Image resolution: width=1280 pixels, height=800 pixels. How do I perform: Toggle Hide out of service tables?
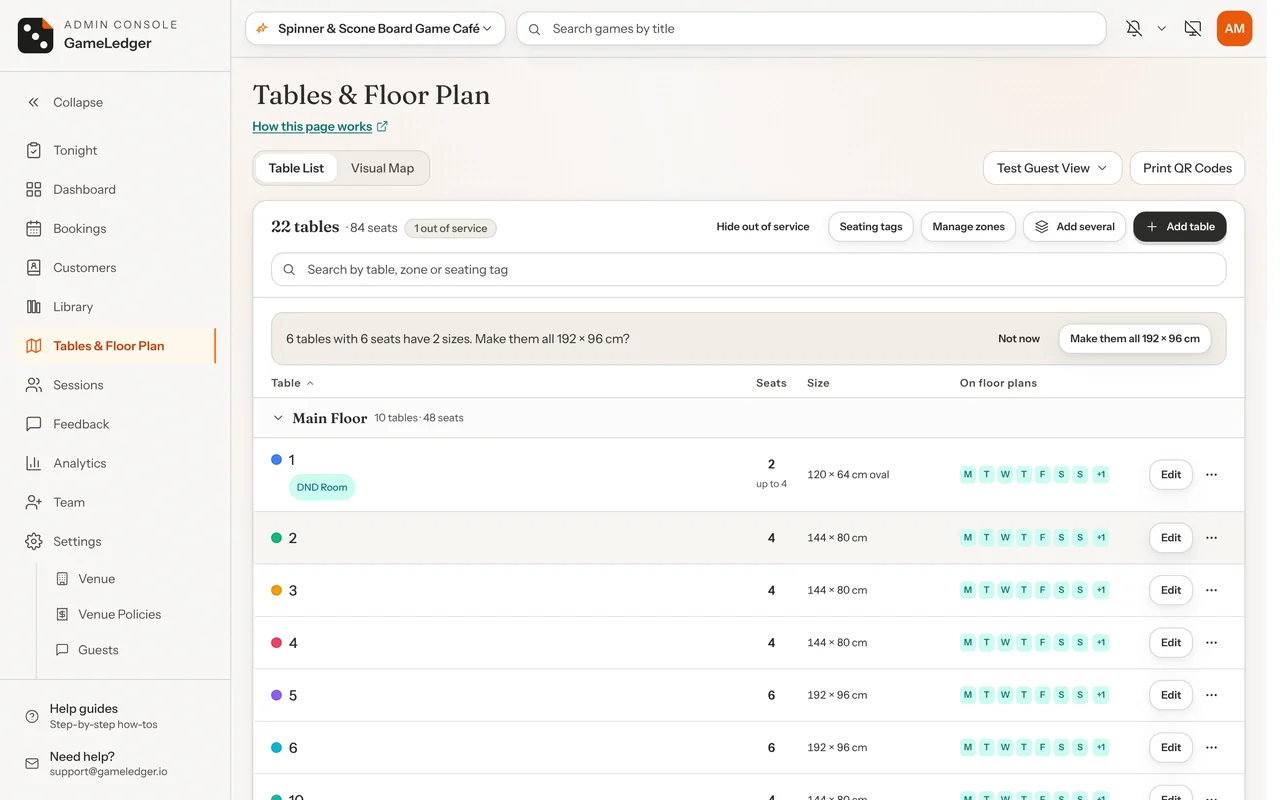coord(763,227)
